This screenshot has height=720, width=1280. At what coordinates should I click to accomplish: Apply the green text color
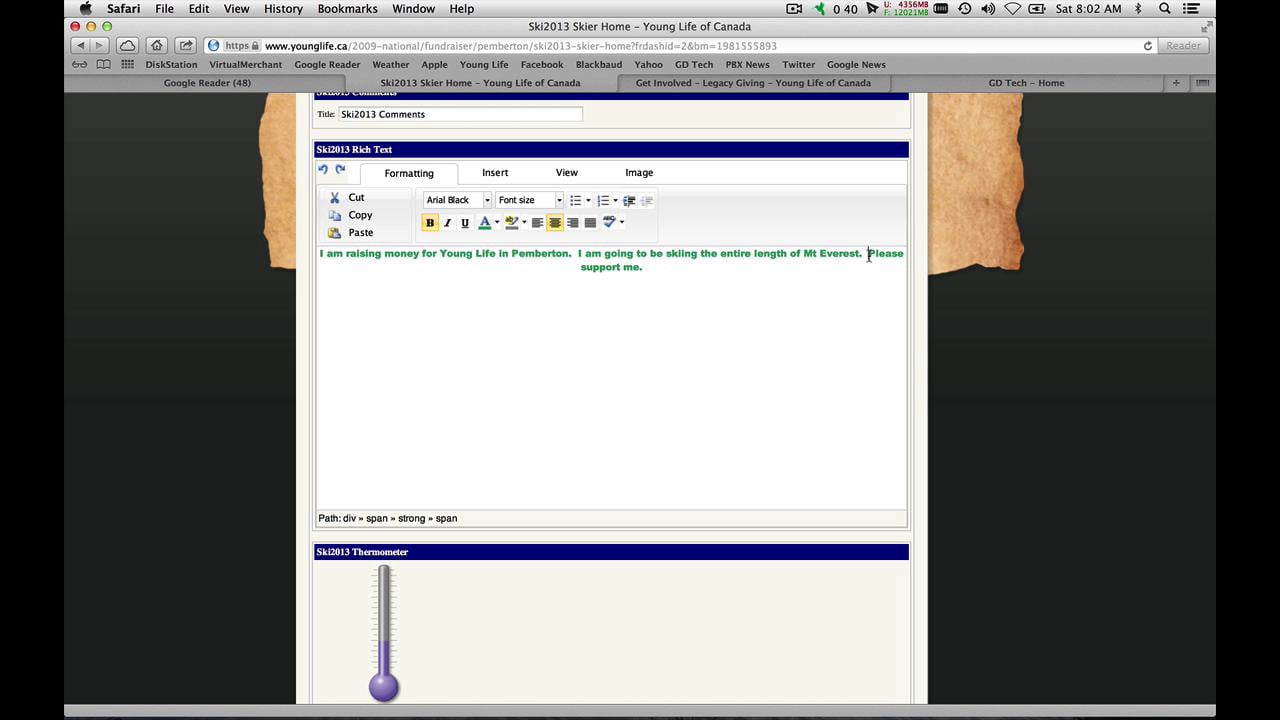484,223
